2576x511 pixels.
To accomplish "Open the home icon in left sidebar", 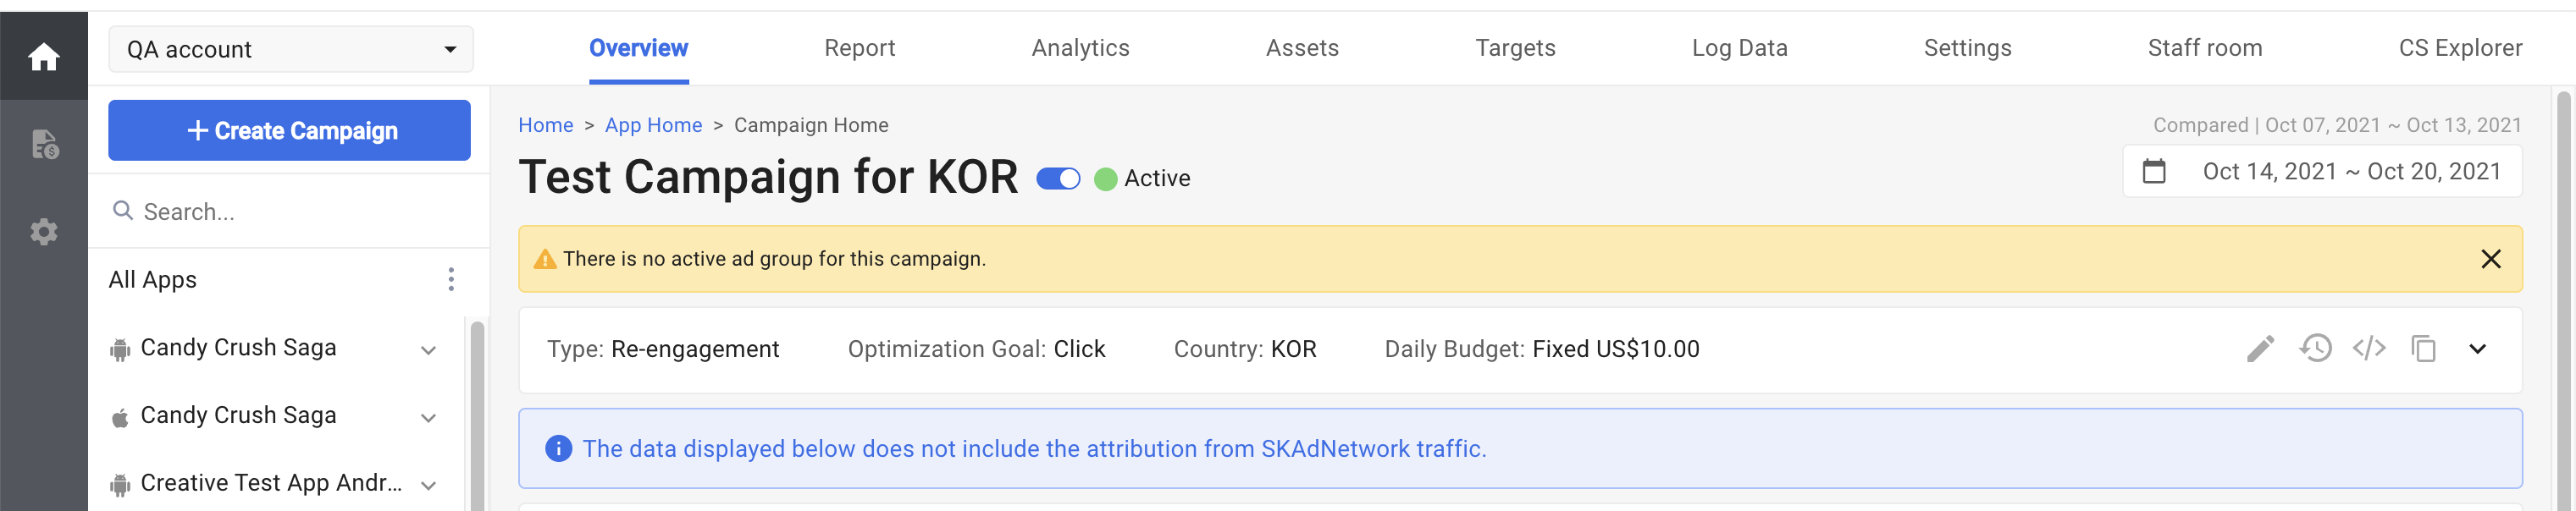I will (43, 56).
